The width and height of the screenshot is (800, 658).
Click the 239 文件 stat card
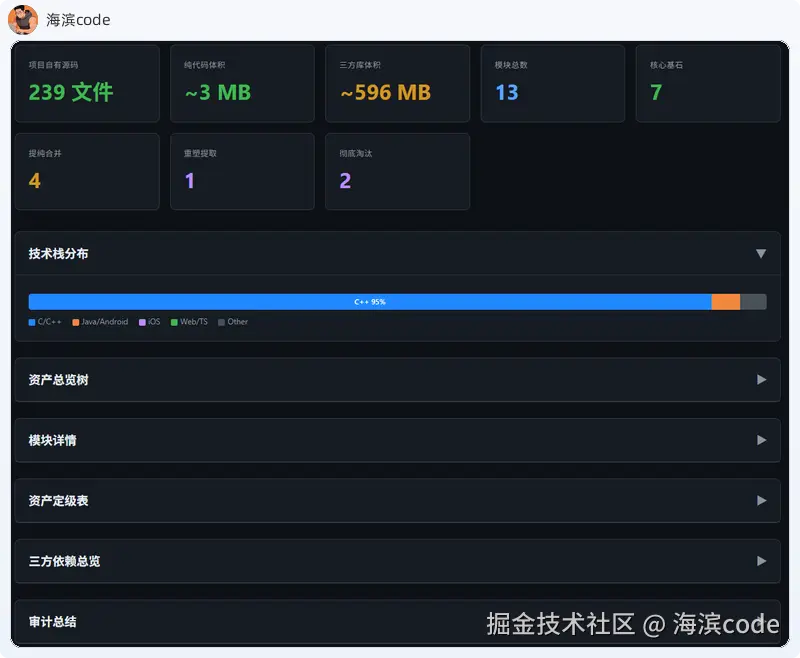click(x=87, y=83)
